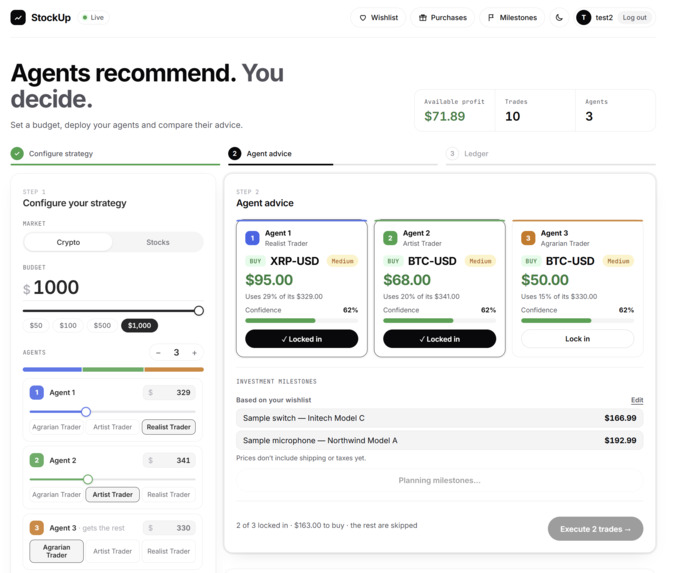Click Agent 2 BUY tag
This screenshot has width=675, height=573.
393,261
